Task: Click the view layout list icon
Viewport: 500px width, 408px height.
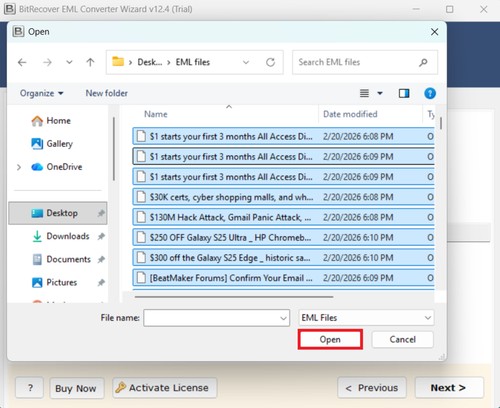Action: click(364, 93)
